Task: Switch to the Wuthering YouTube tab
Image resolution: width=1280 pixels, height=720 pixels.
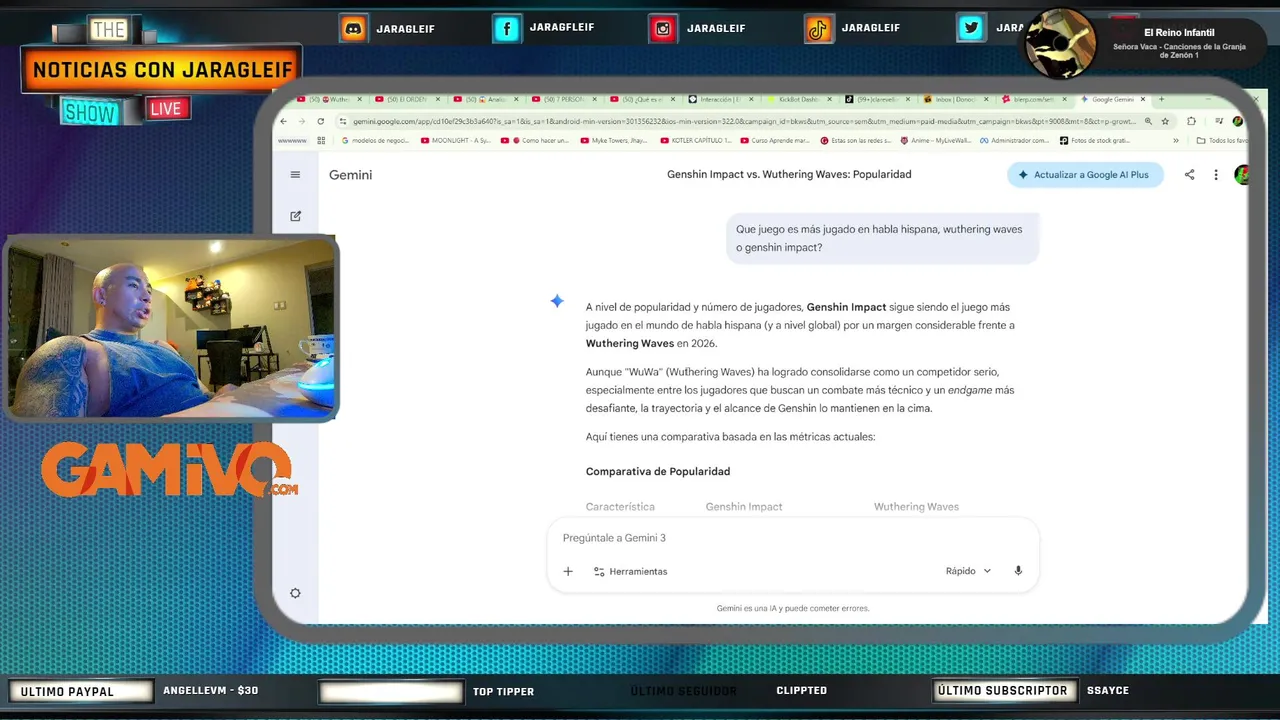Action: pos(329,99)
